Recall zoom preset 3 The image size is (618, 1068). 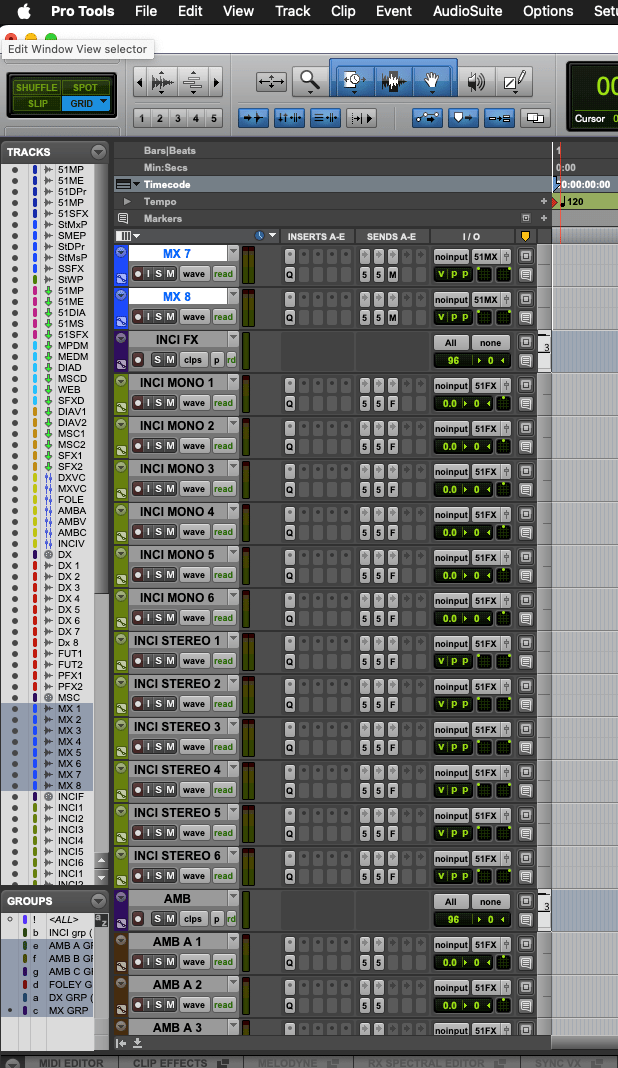178,119
